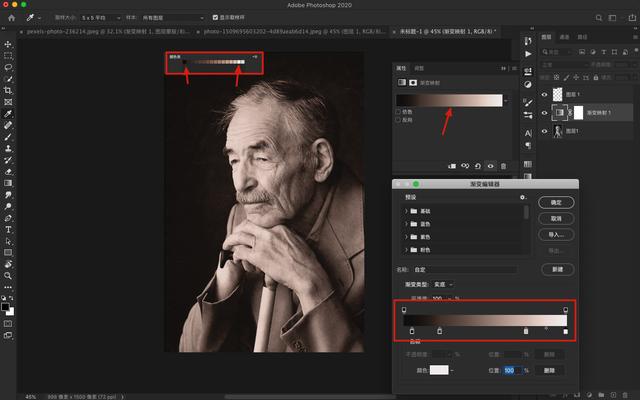640x400 pixels.
Task: Select the Lasso tool
Action: [x=8, y=67]
